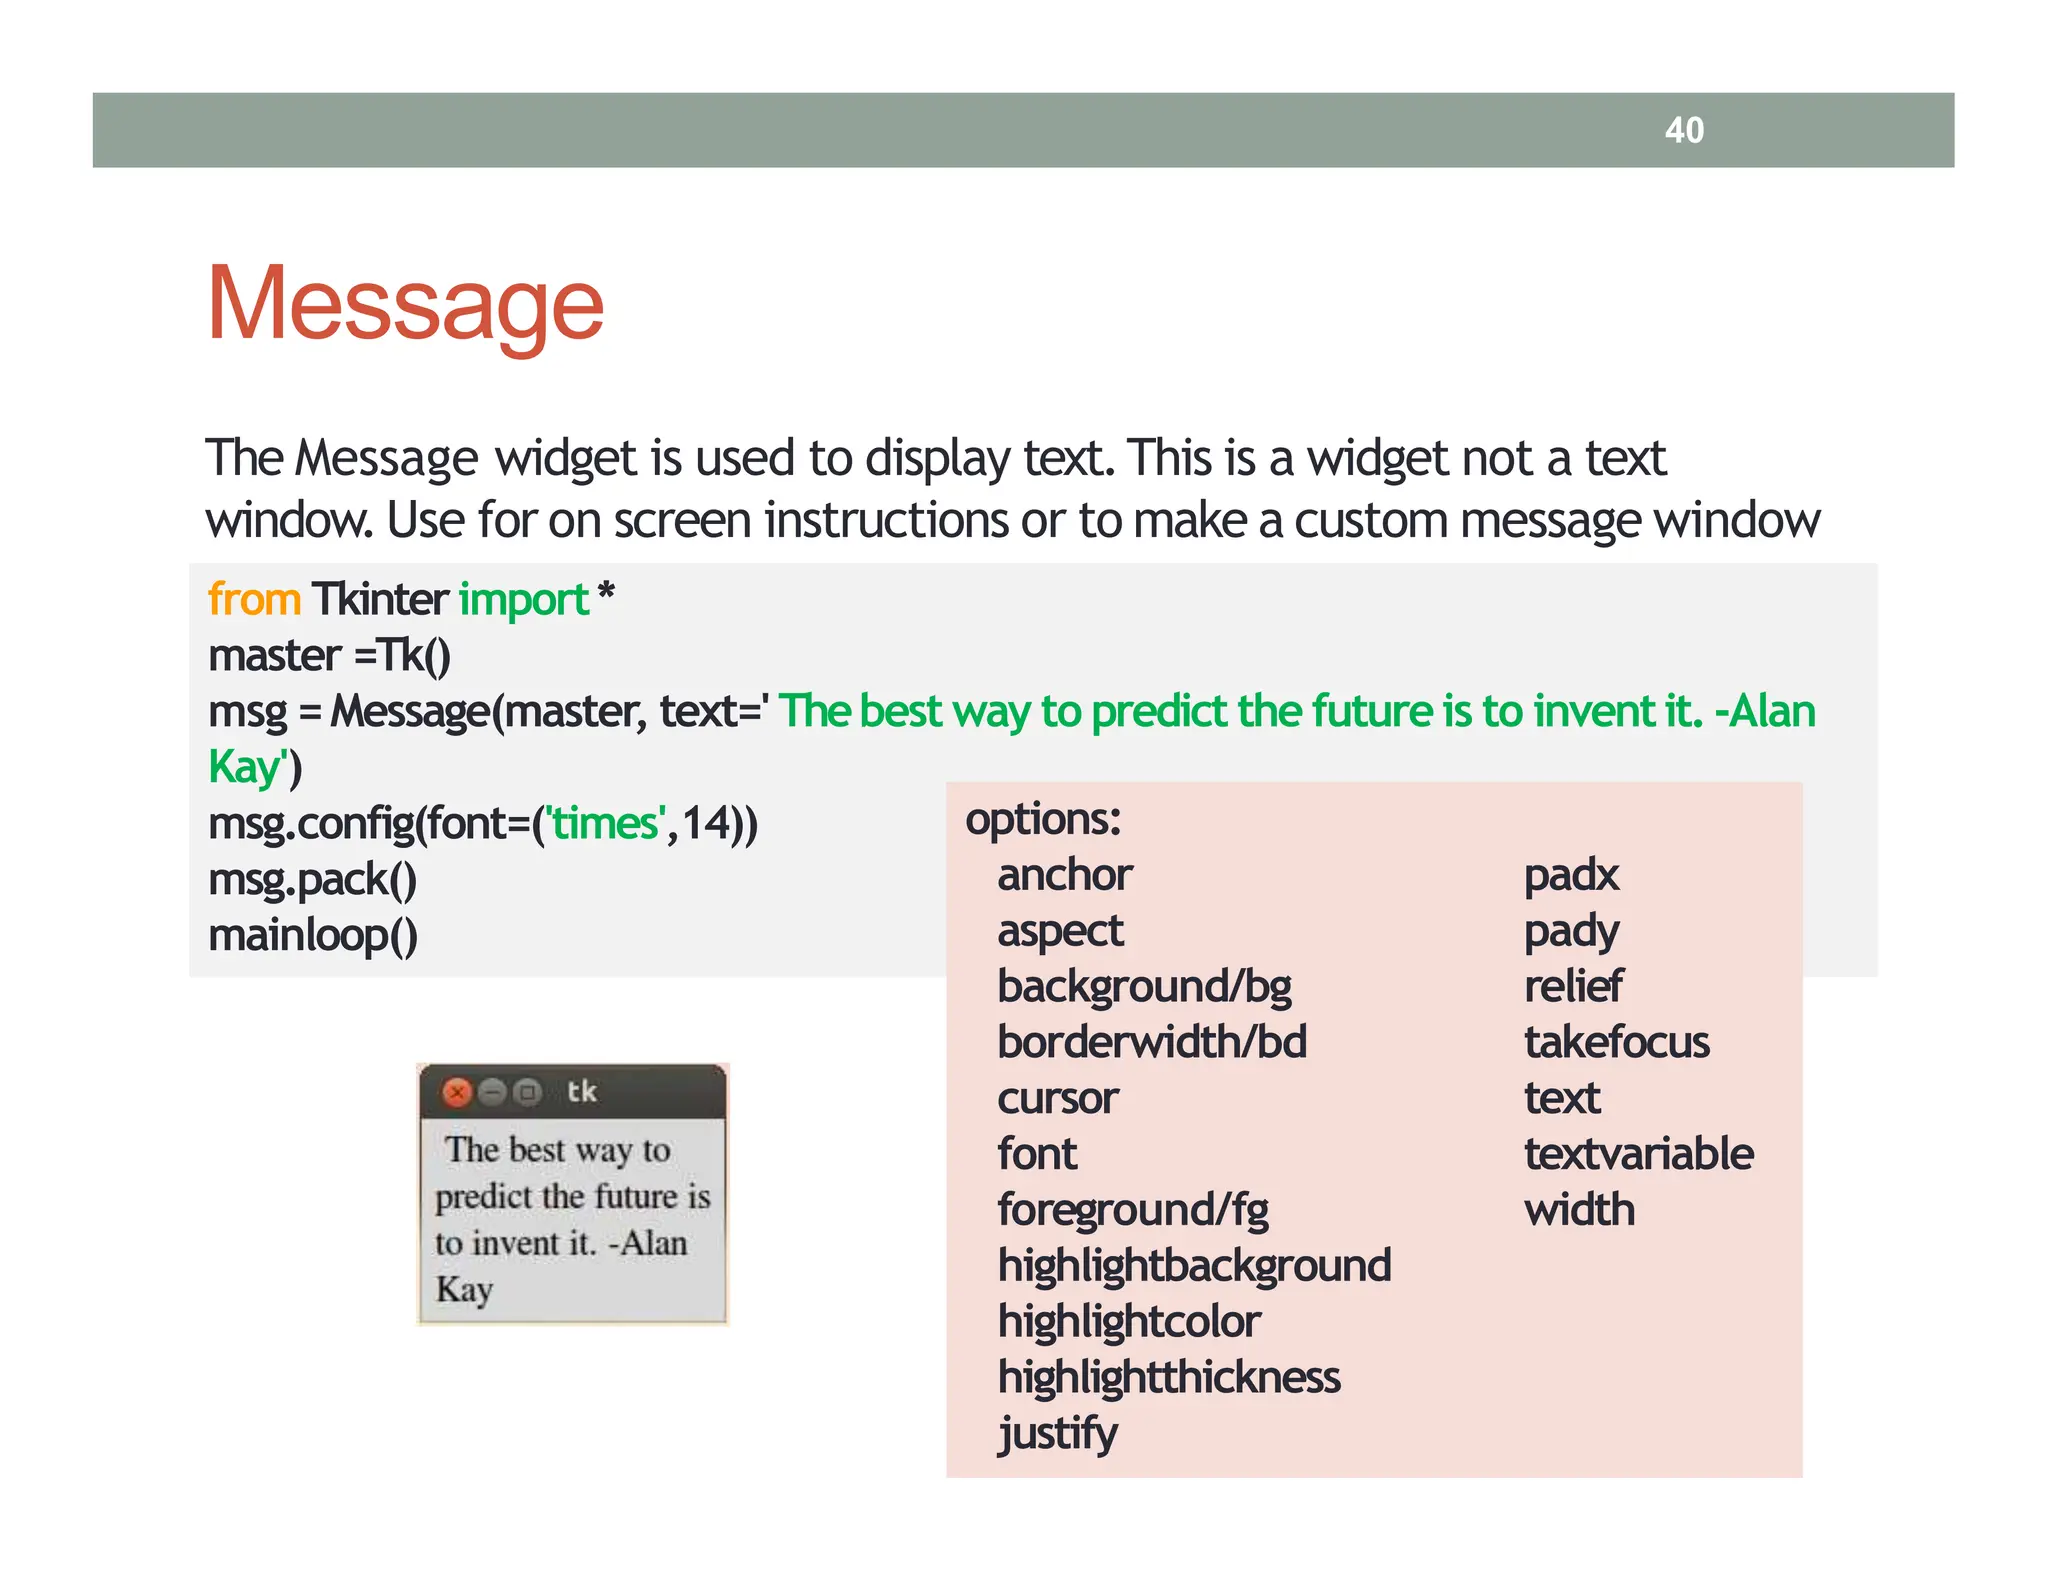Click the green 'Kay' string text in code
2048x1582 pixels.
coord(248,768)
